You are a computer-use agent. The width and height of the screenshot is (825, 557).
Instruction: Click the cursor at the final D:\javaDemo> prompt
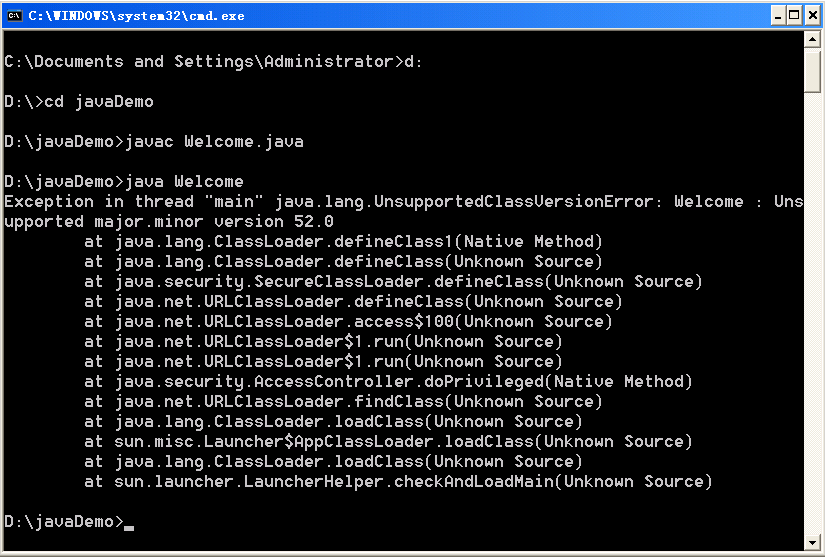129,528
